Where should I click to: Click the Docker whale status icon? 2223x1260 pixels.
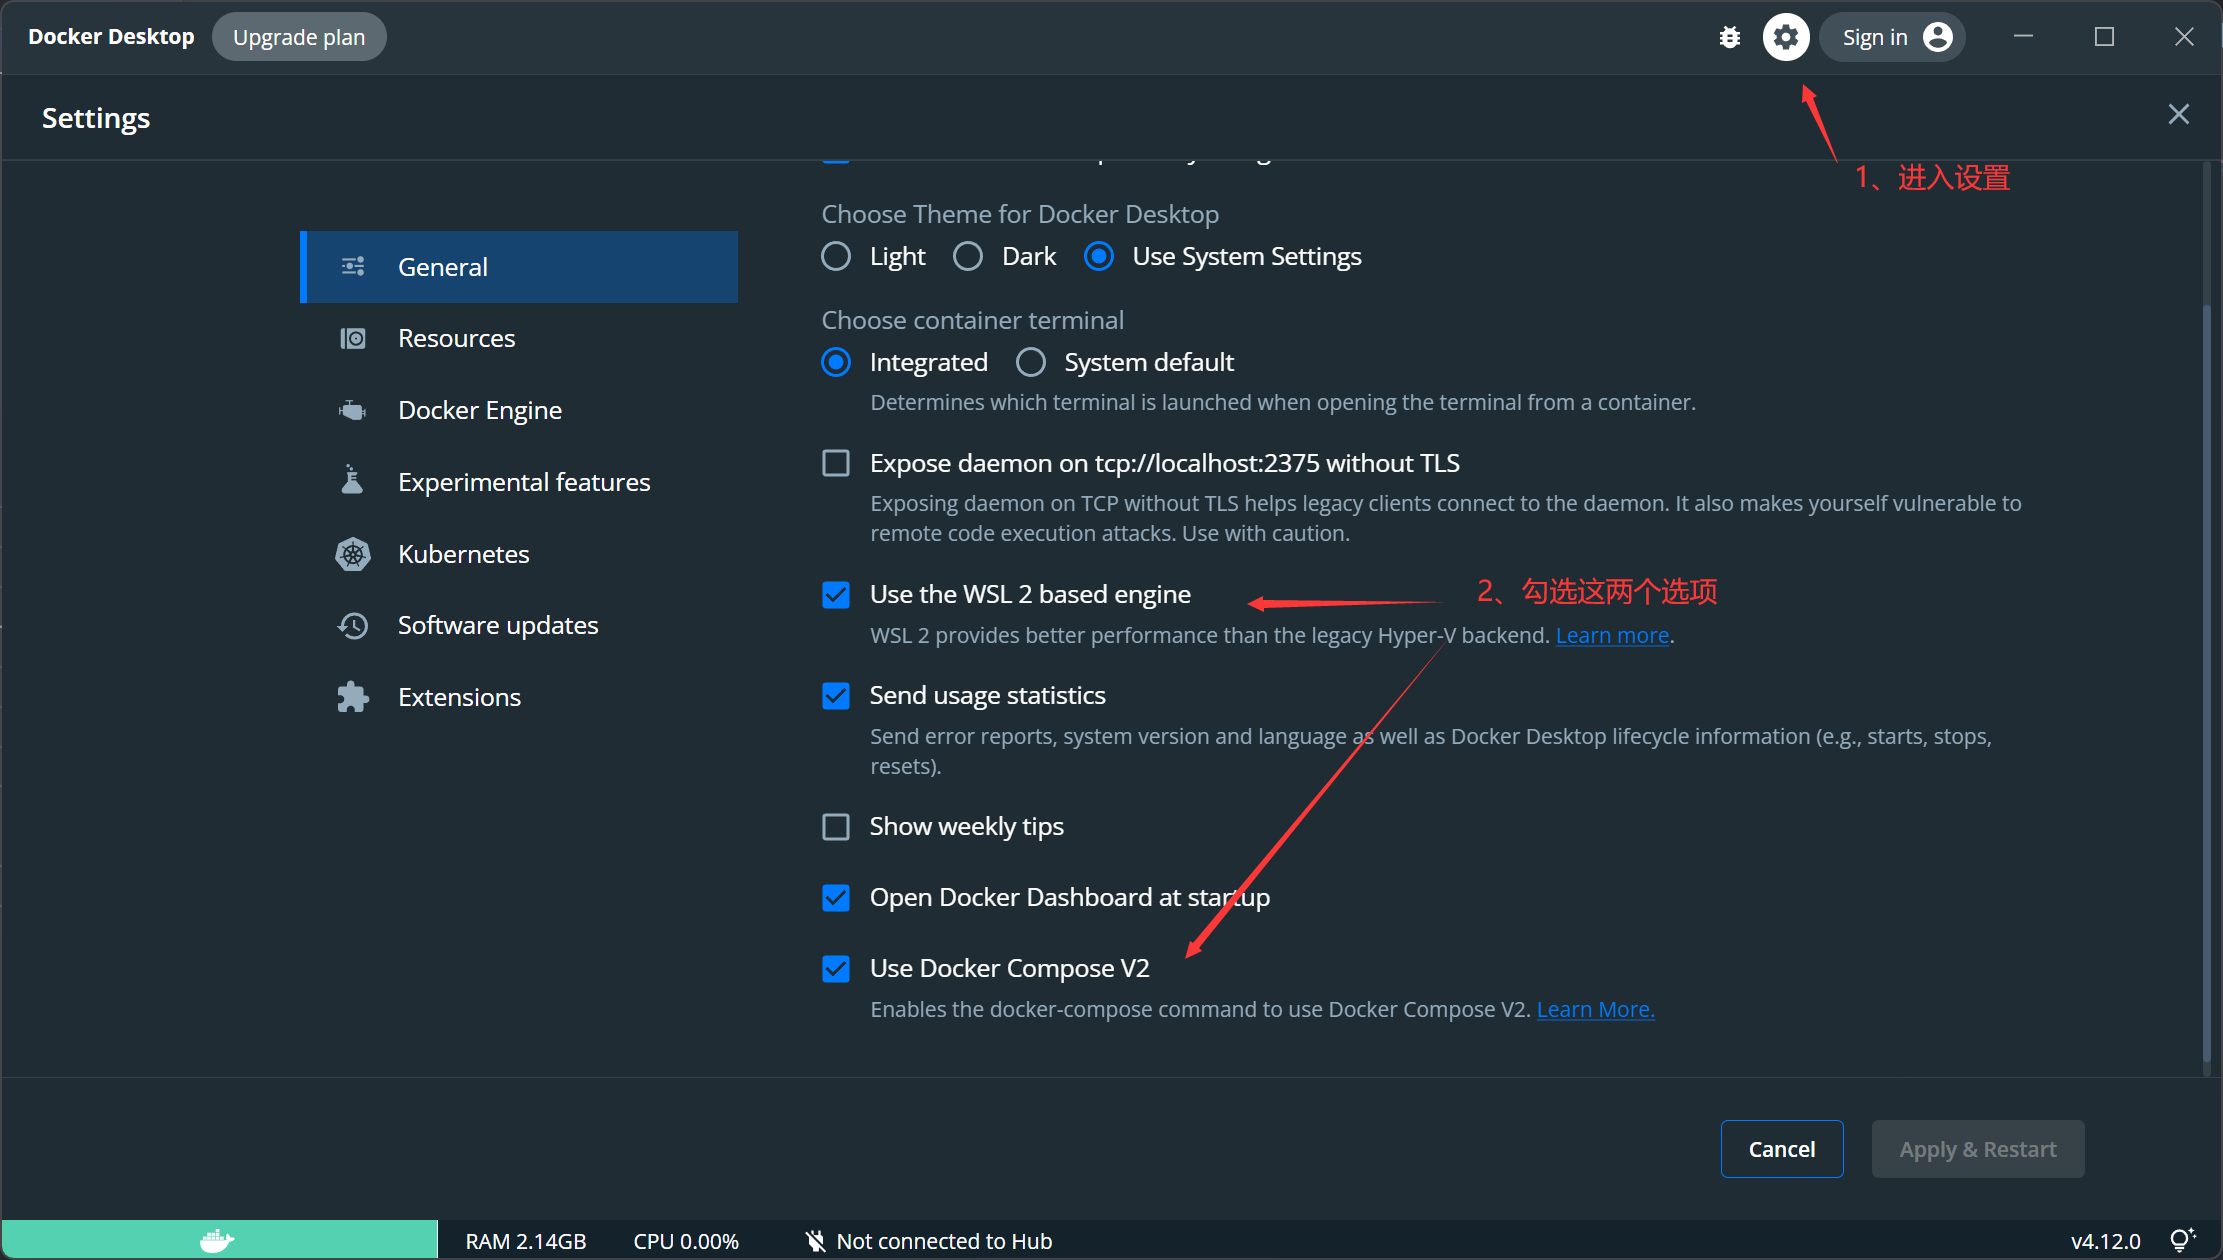218,1241
